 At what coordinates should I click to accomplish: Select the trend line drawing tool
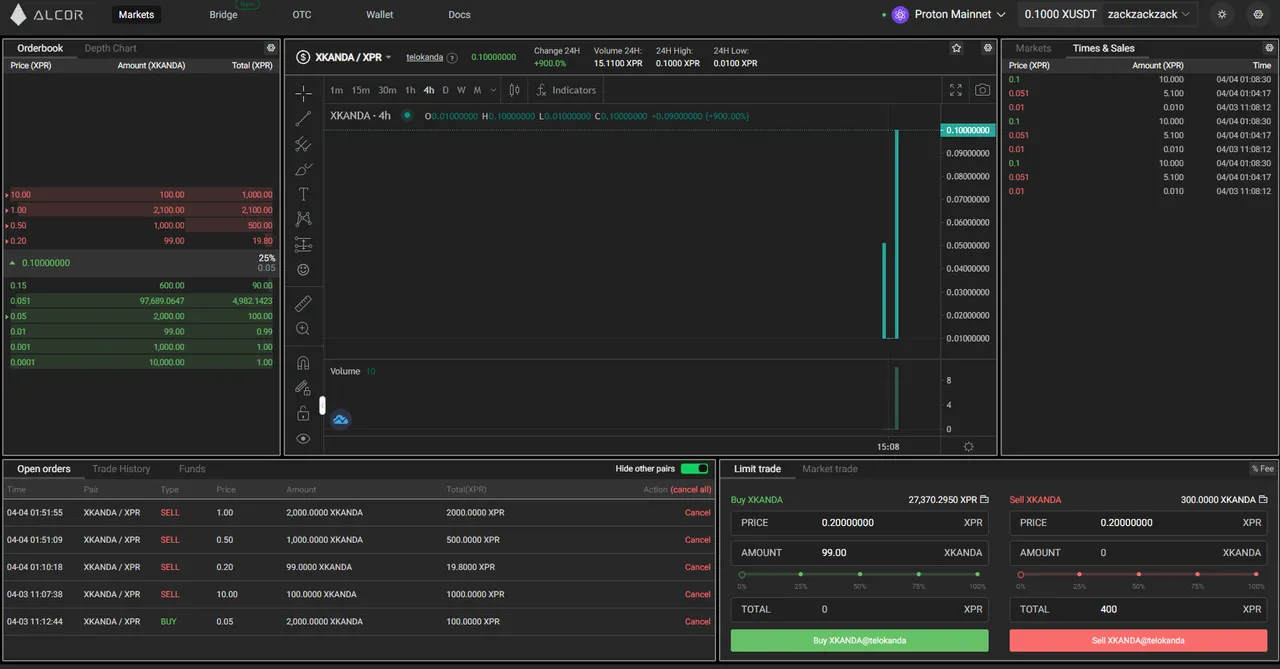pos(304,119)
